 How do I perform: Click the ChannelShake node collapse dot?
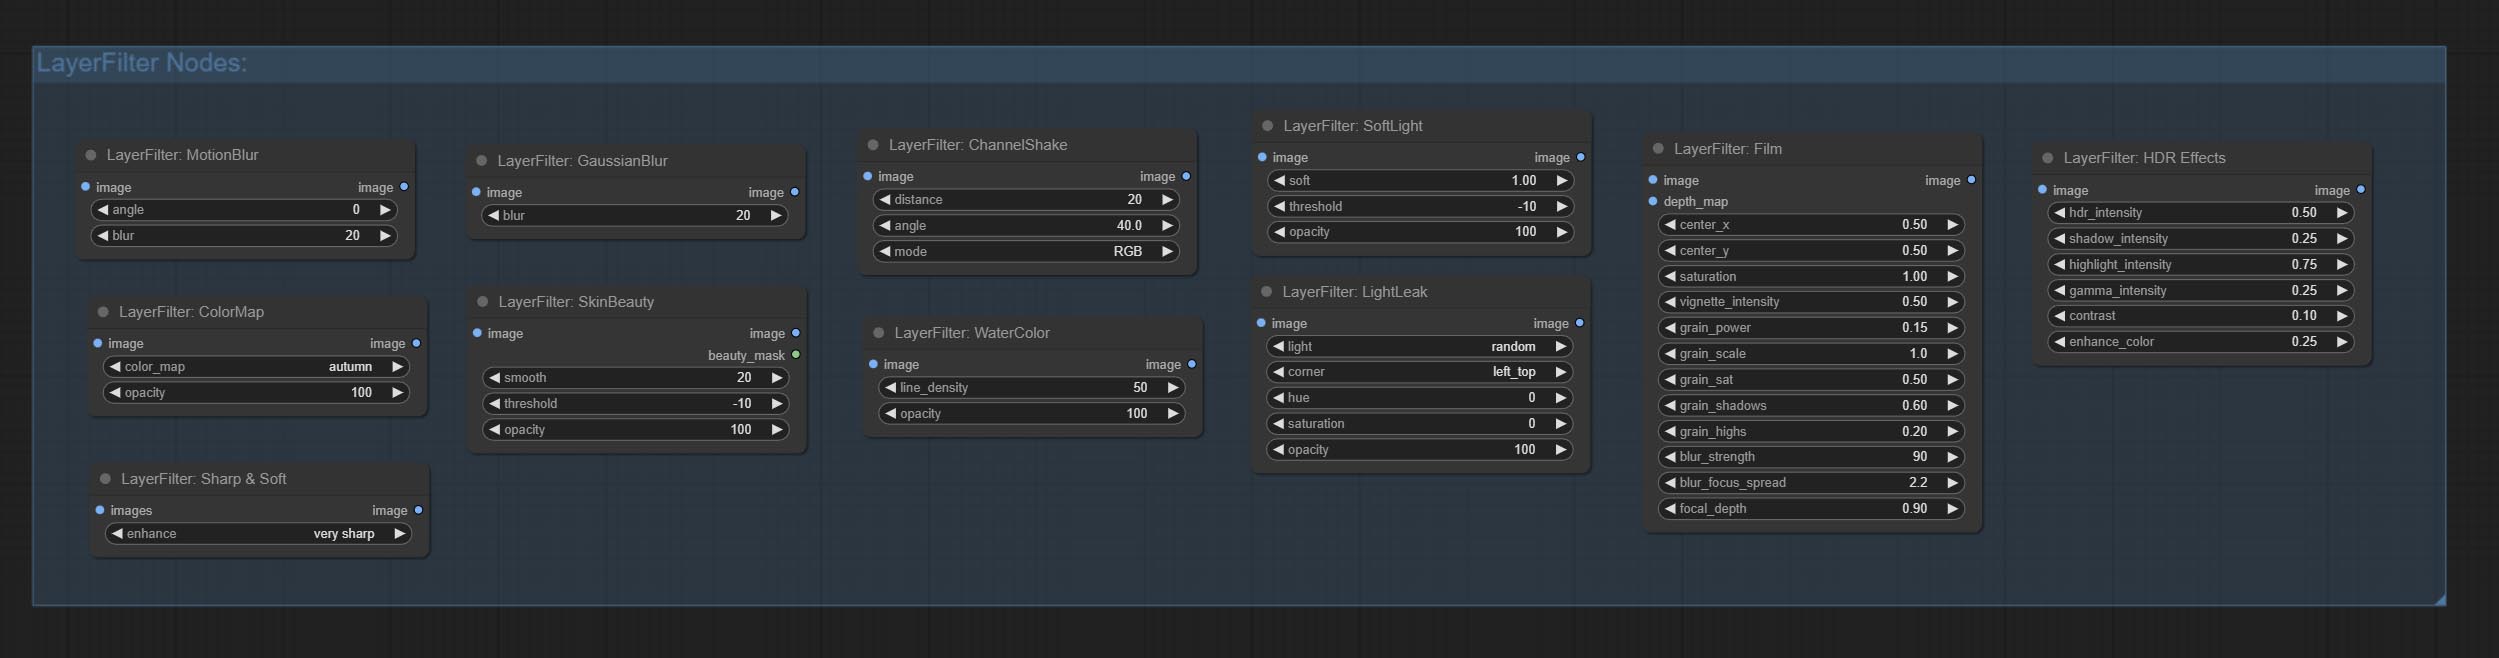coord(873,145)
